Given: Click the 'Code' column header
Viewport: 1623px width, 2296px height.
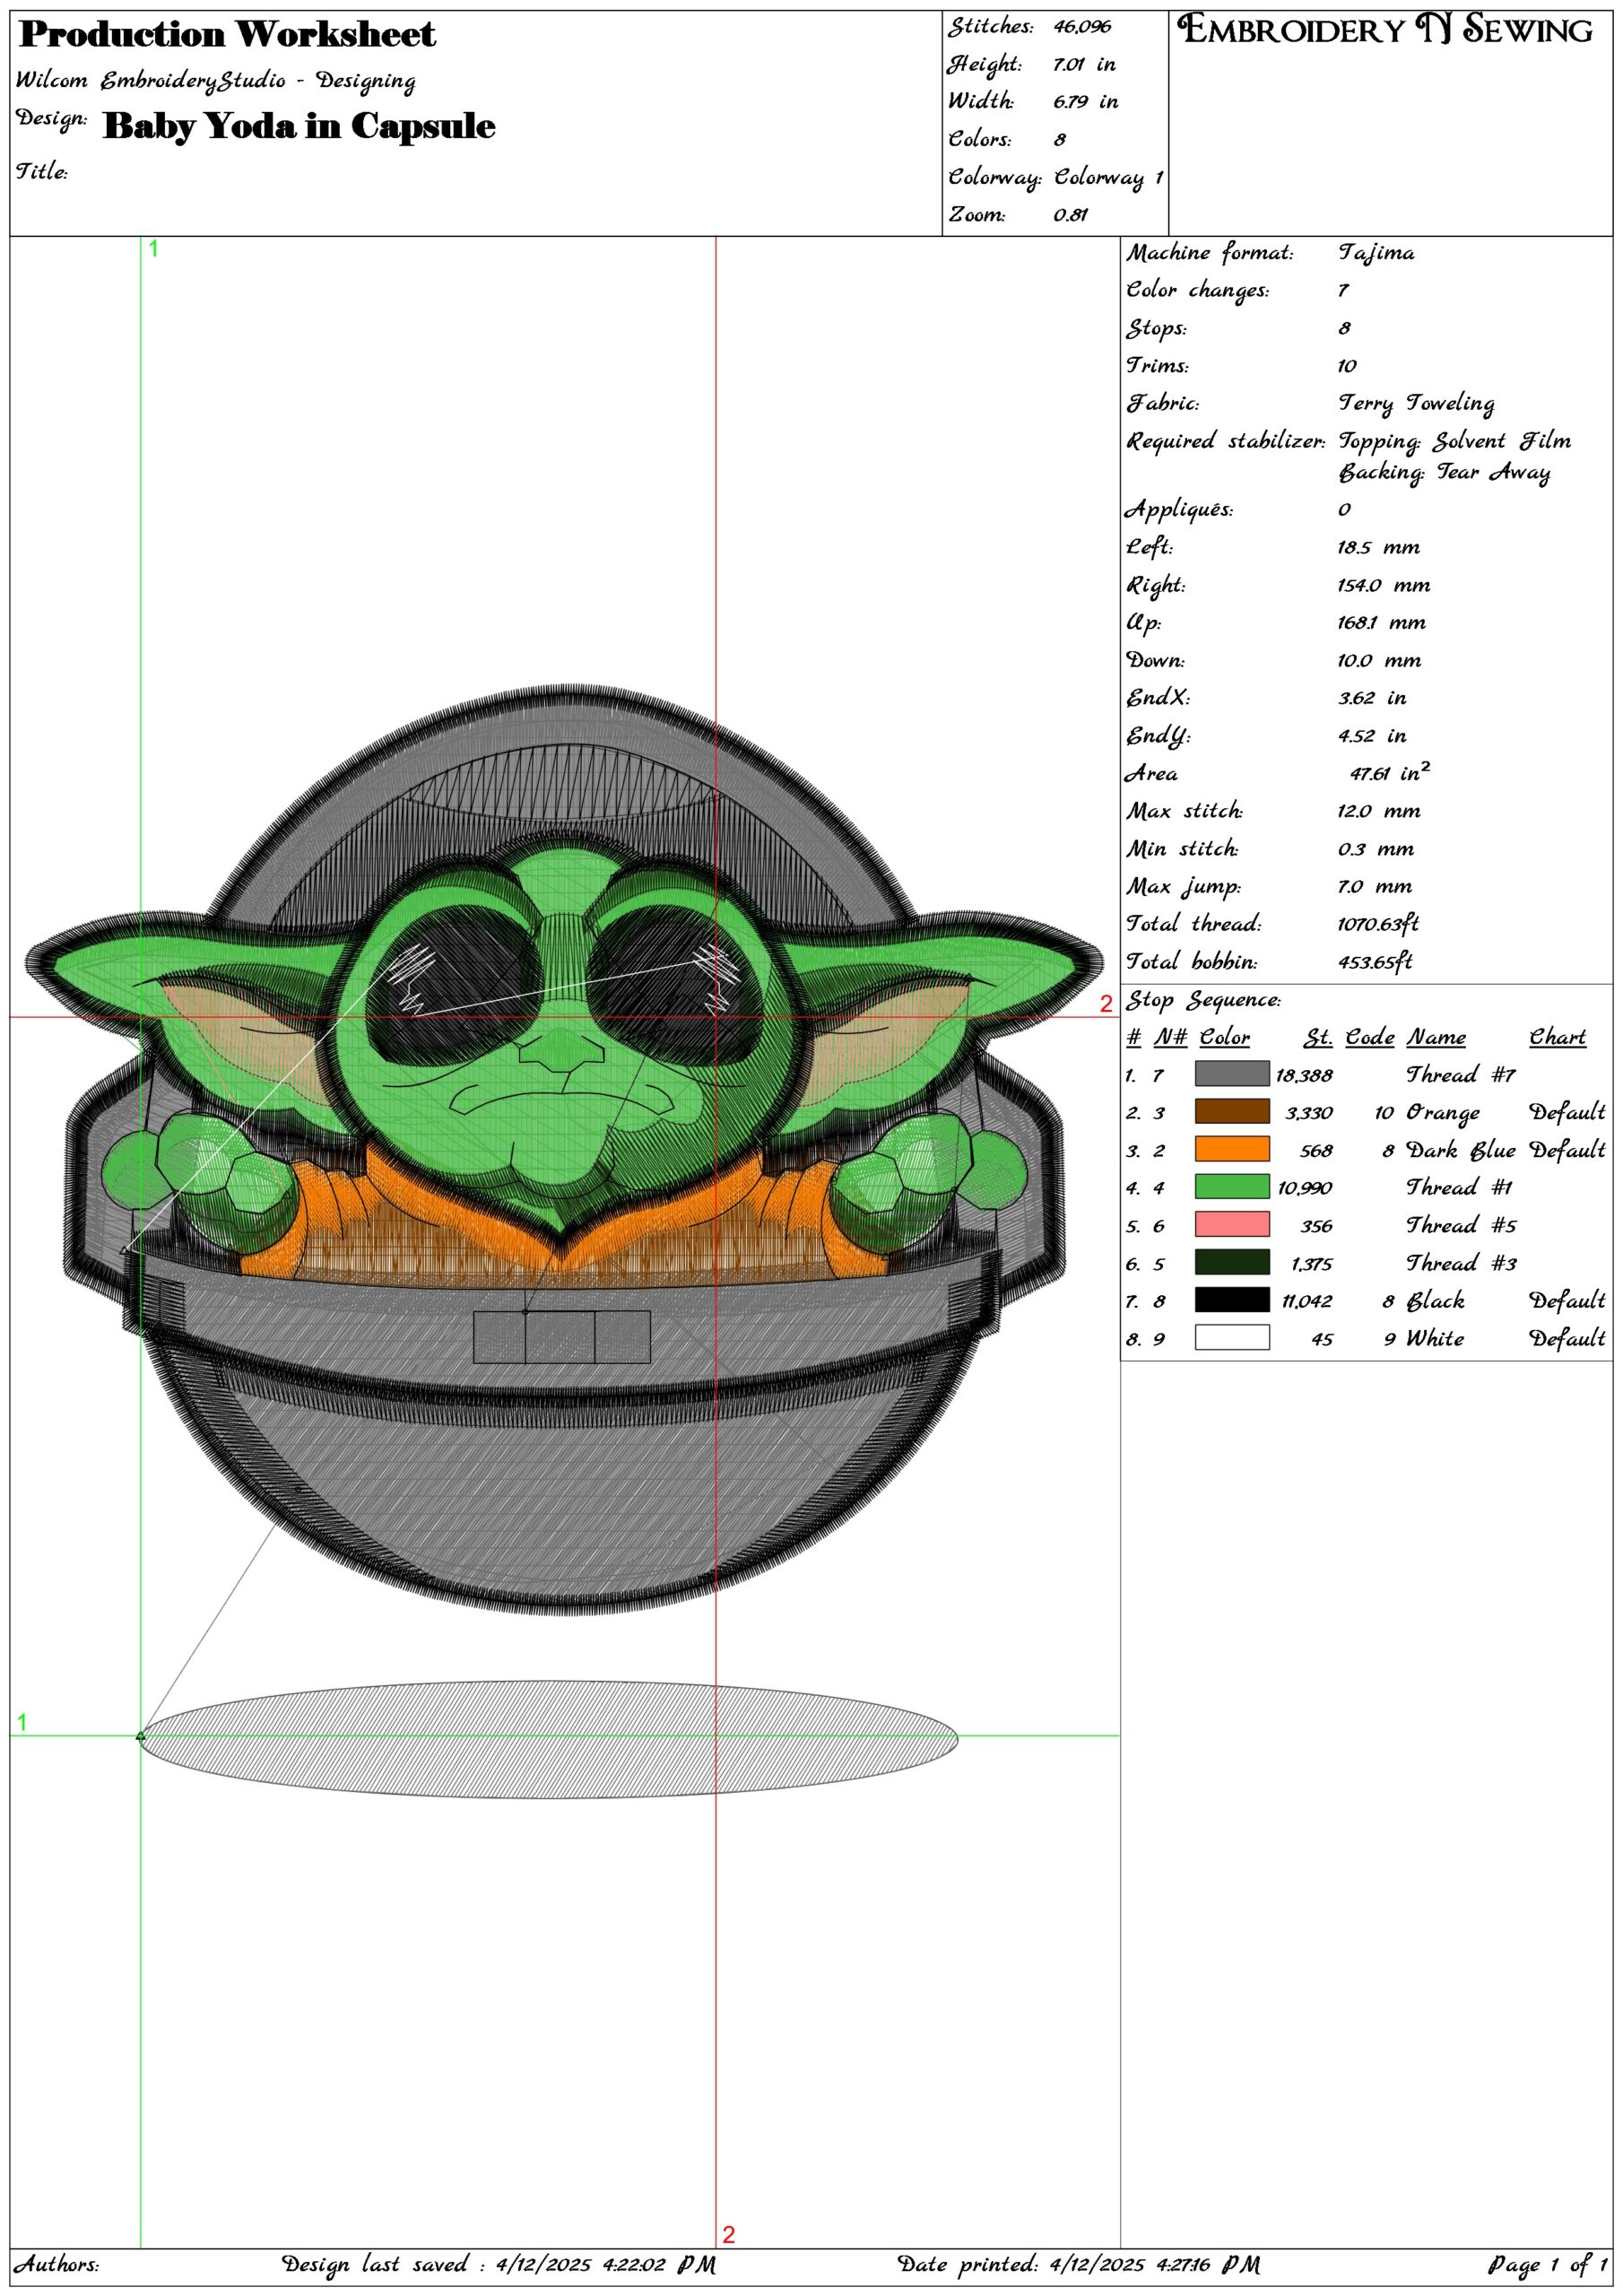Looking at the screenshot, I should pos(1369,1037).
